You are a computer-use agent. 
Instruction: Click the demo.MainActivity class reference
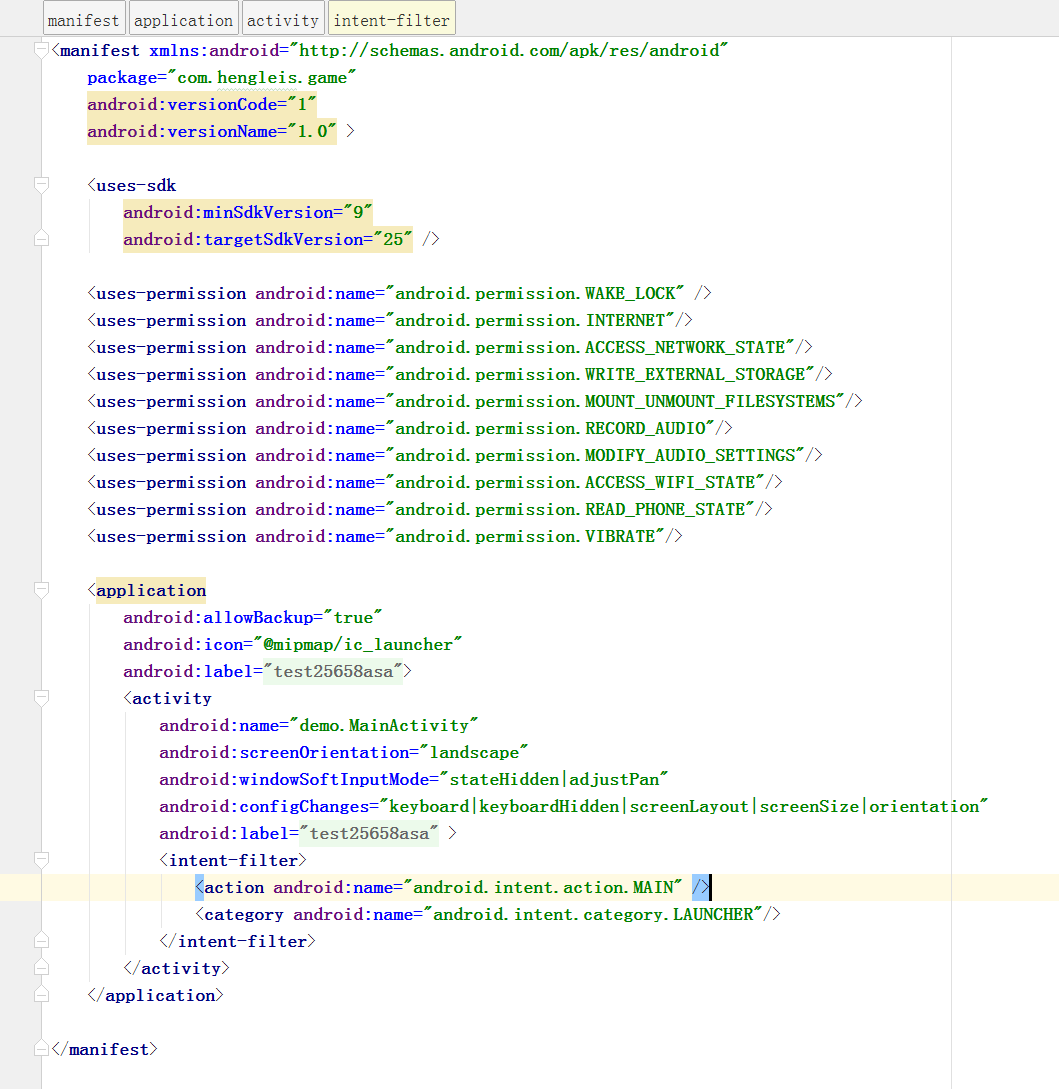(x=384, y=725)
